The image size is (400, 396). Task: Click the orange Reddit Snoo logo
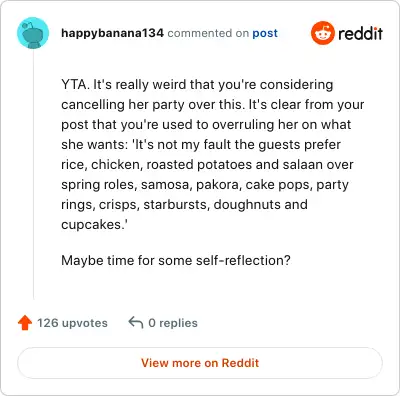coord(323,33)
